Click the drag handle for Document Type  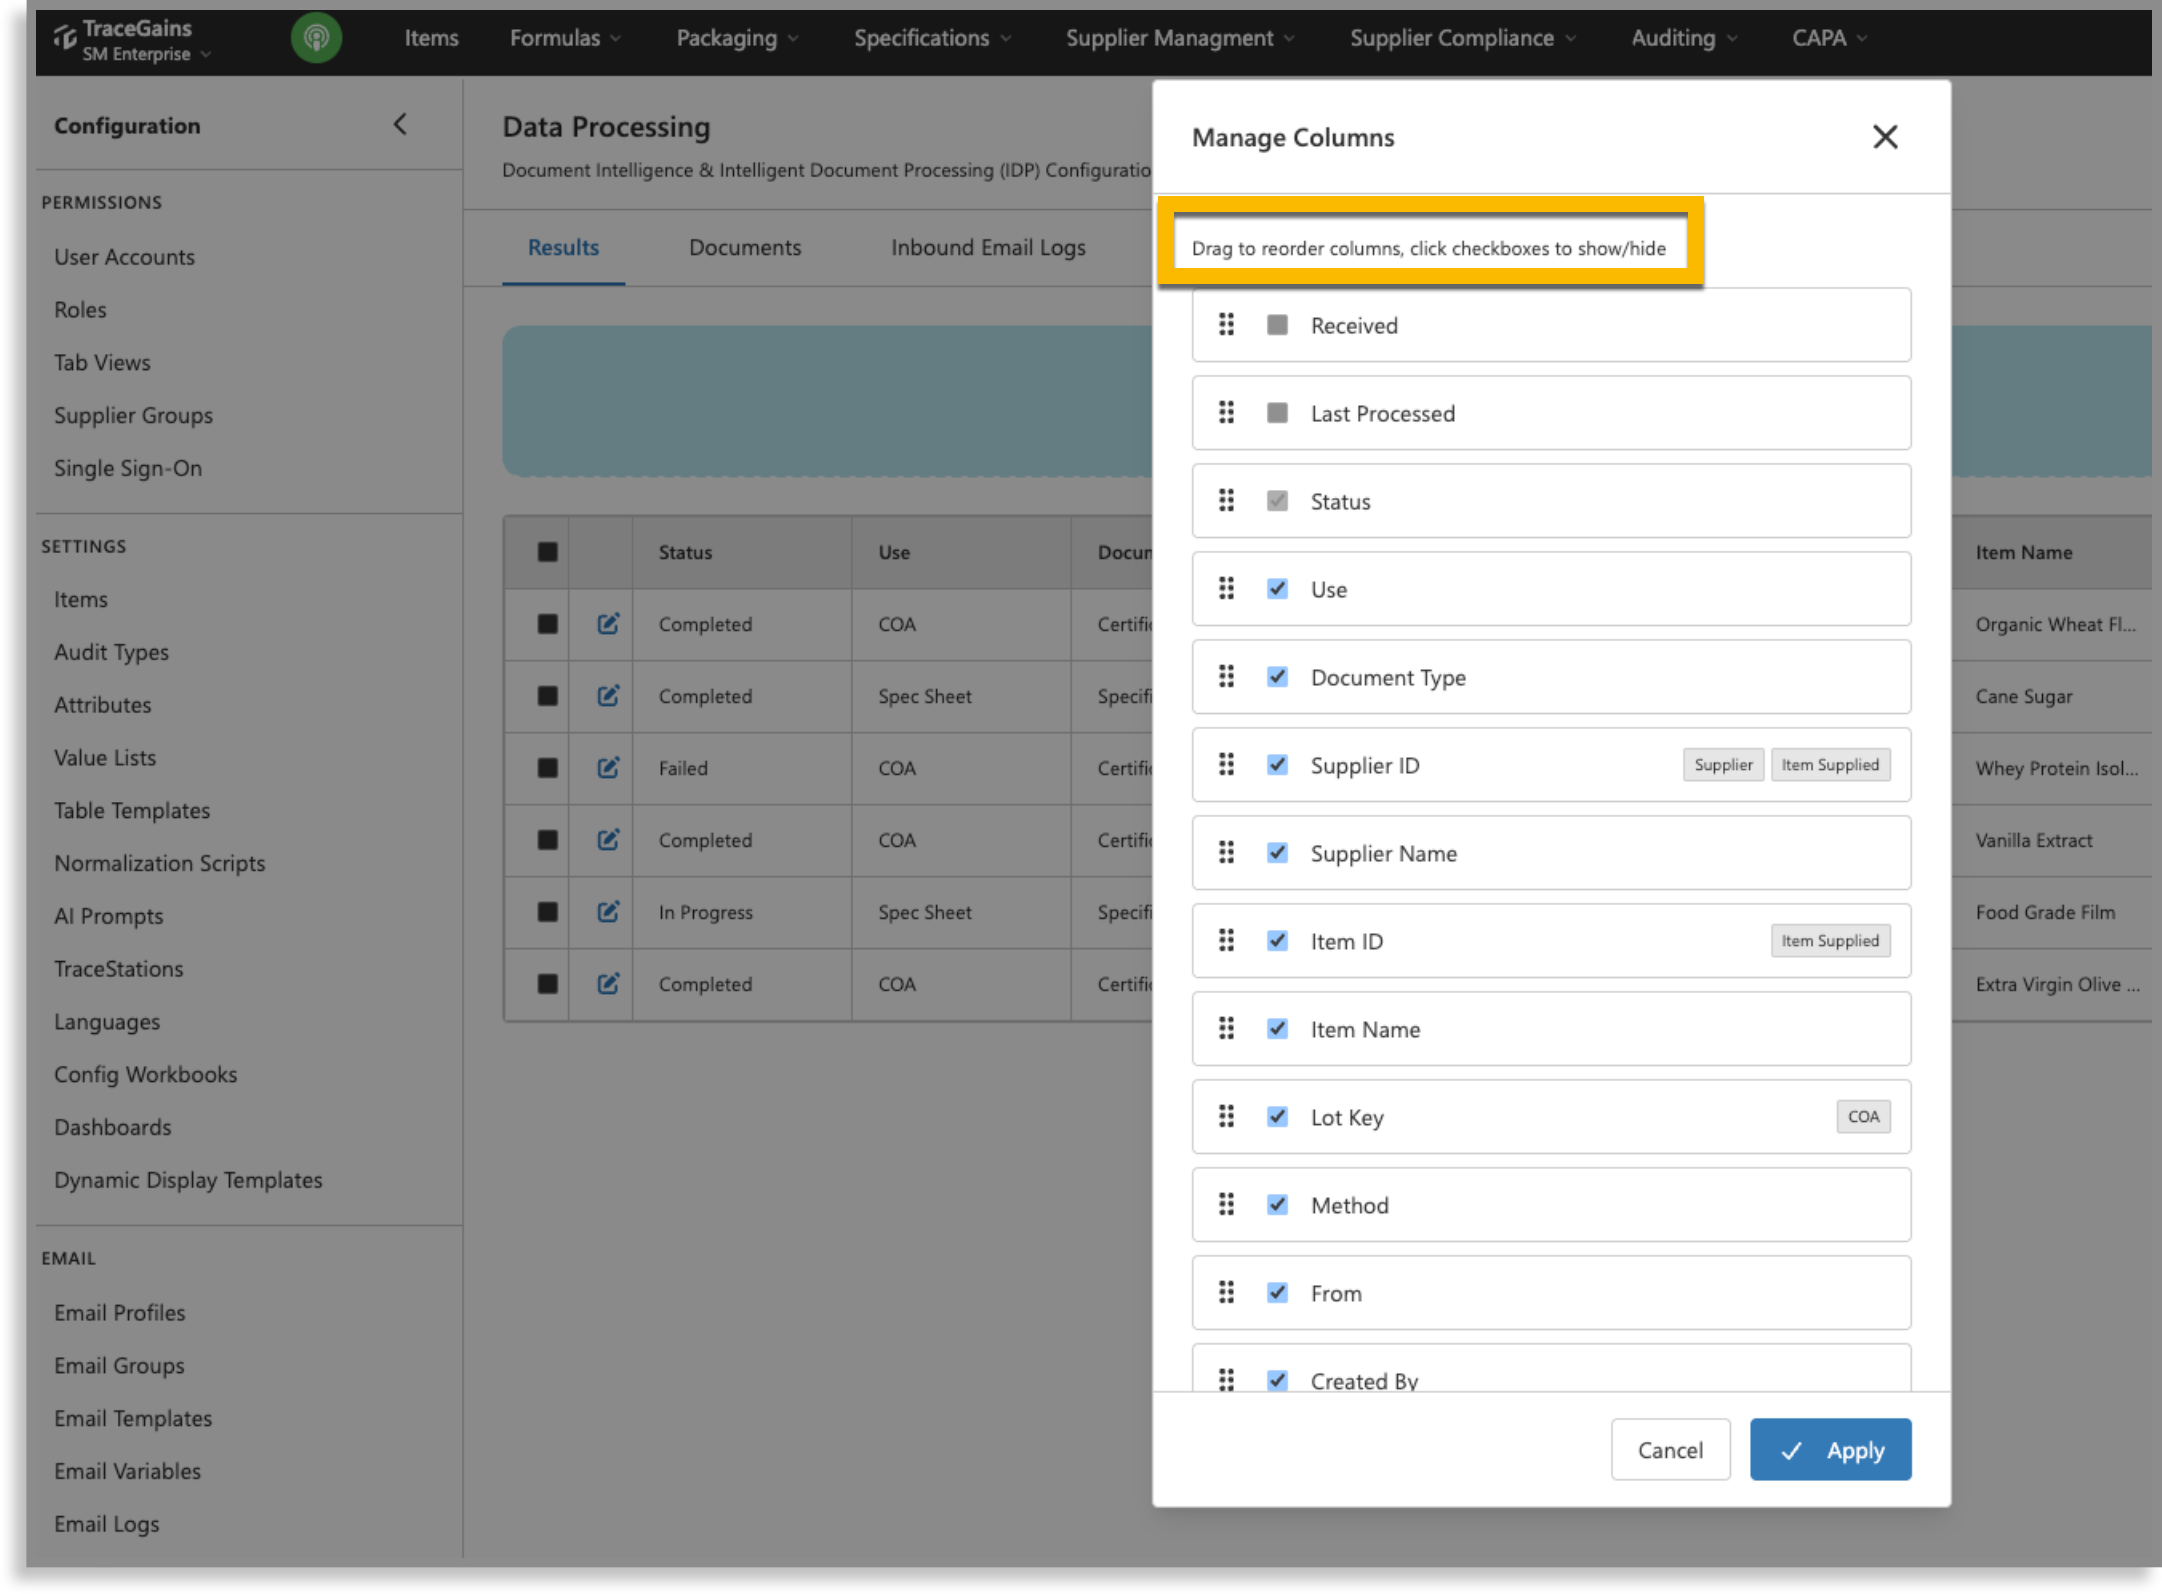pyautogui.click(x=1226, y=677)
